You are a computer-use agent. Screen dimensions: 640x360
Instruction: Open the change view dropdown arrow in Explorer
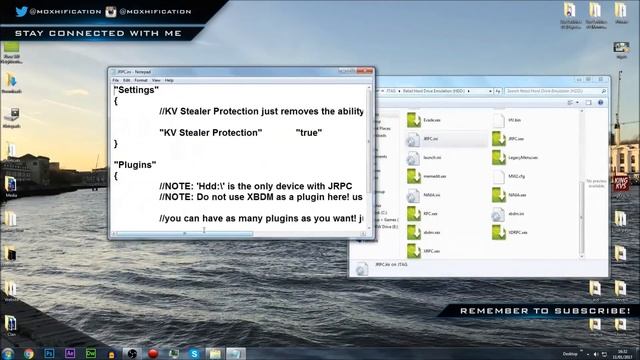tap(577, 102)
